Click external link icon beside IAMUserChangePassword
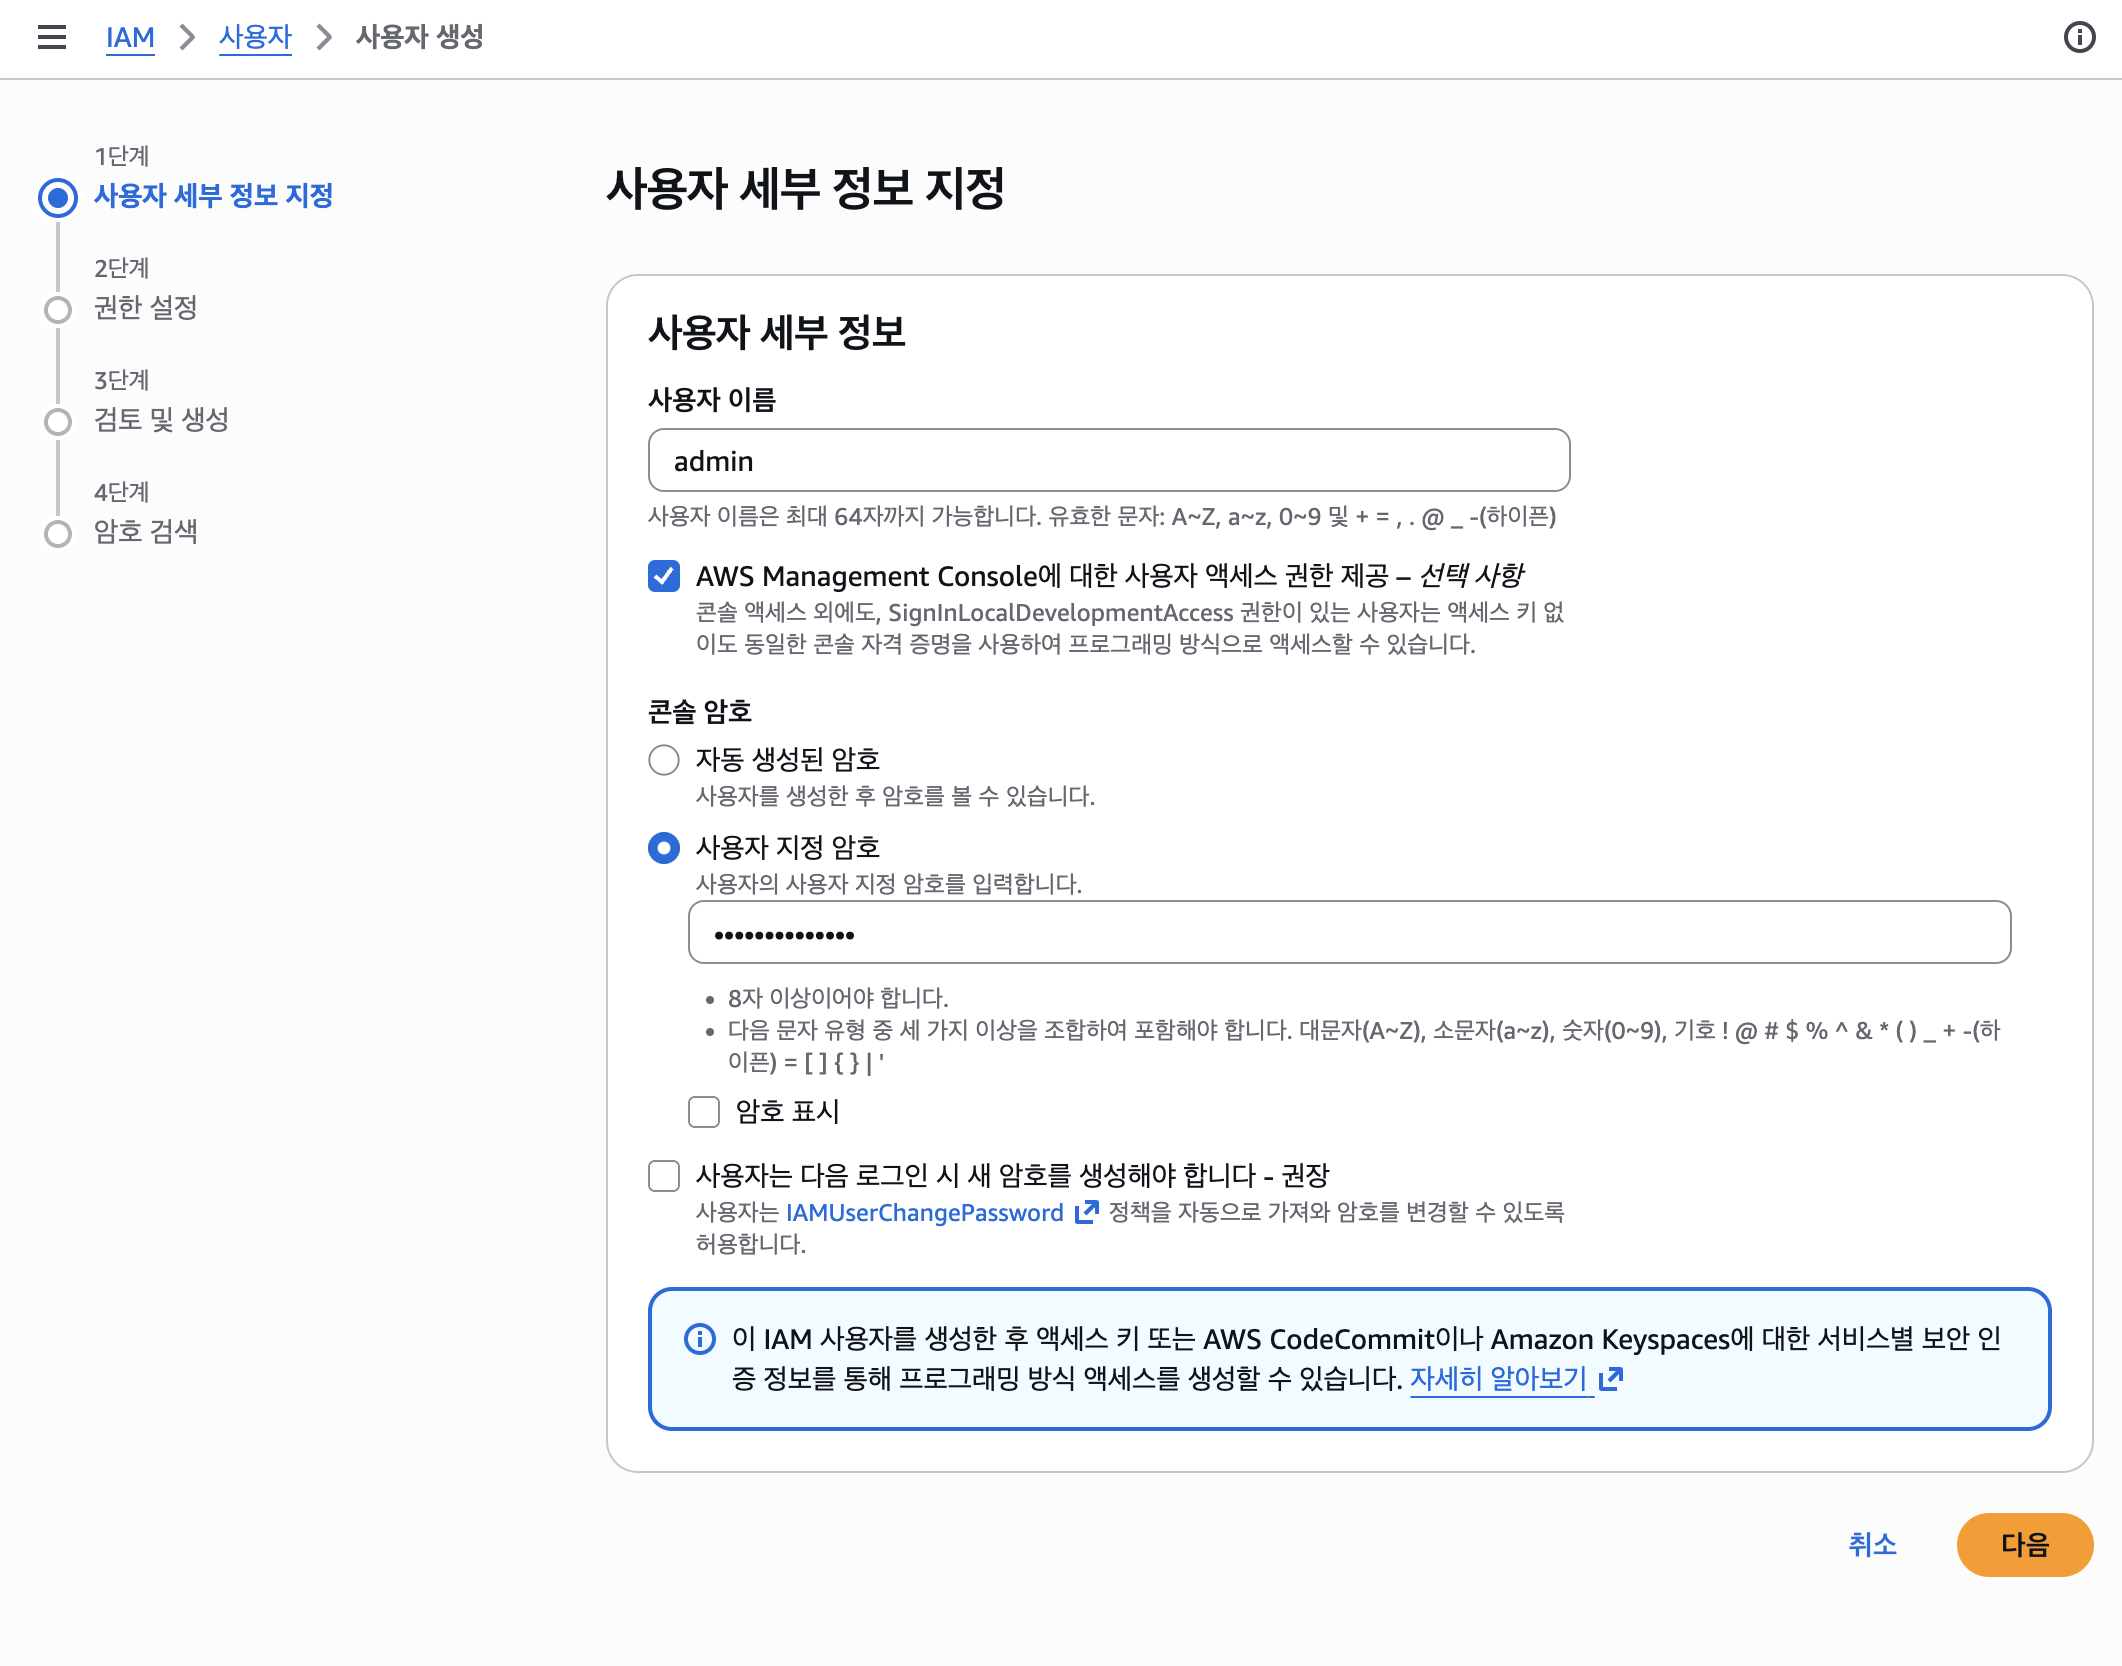Image resolution: width=2122 pixels, height=1666 pixels. click(x=1086, y=1212)
